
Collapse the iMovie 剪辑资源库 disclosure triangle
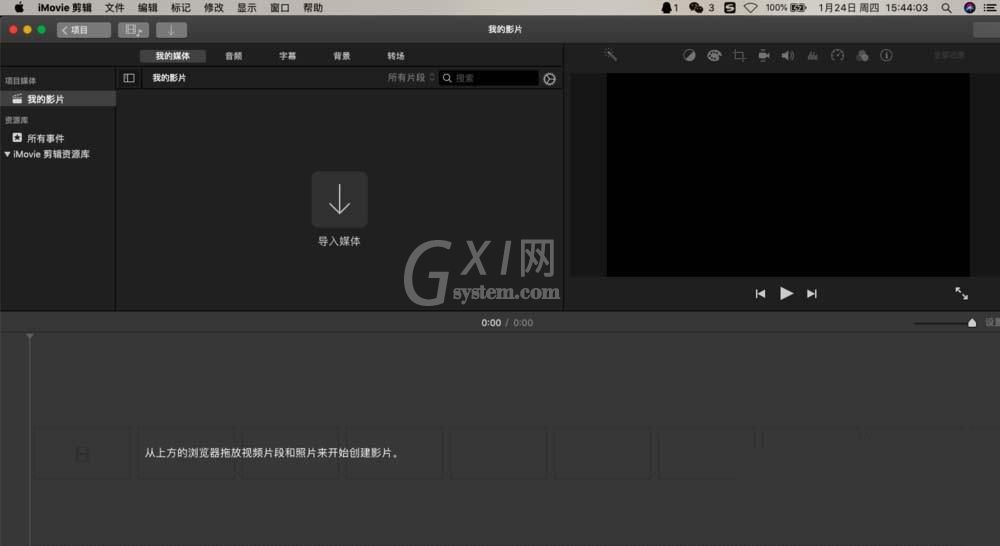7,154
